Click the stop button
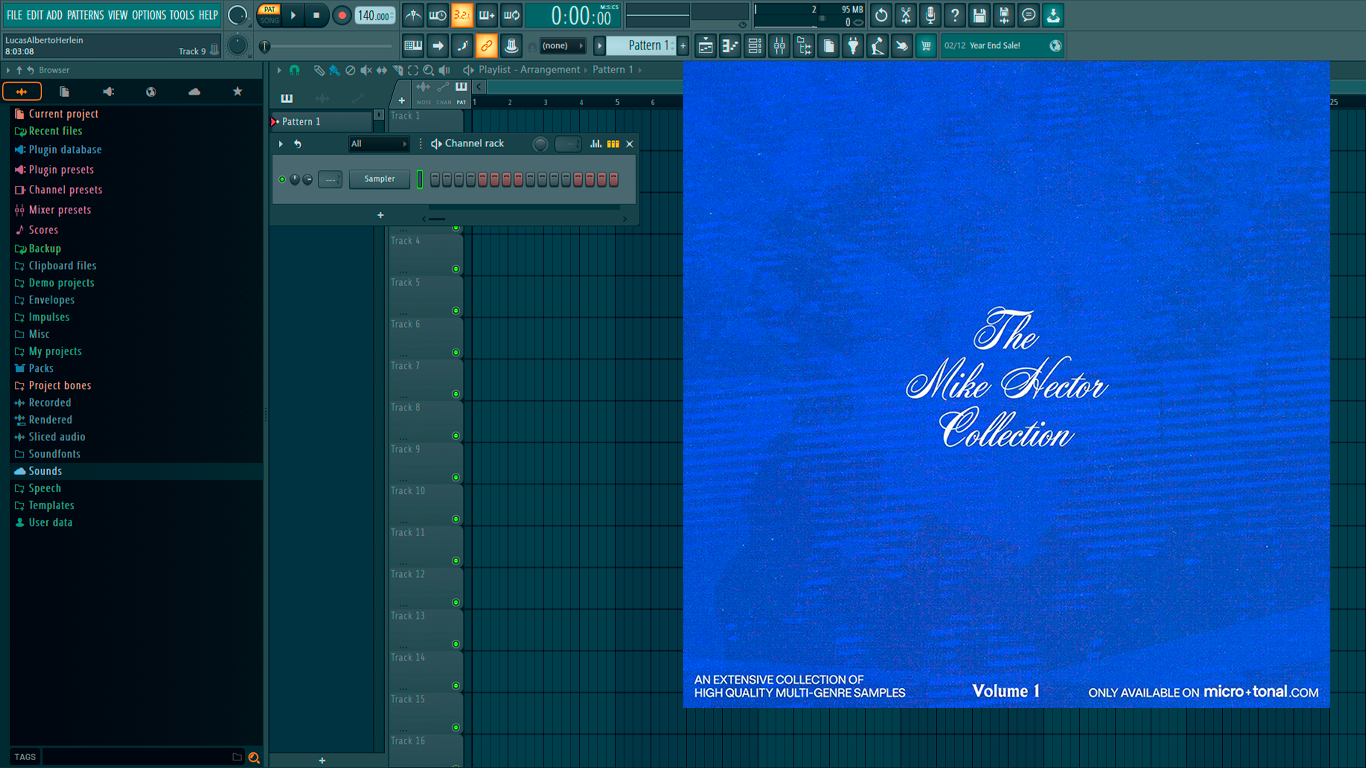Viewport: 1366px width, 768px height. coord(316,15)
